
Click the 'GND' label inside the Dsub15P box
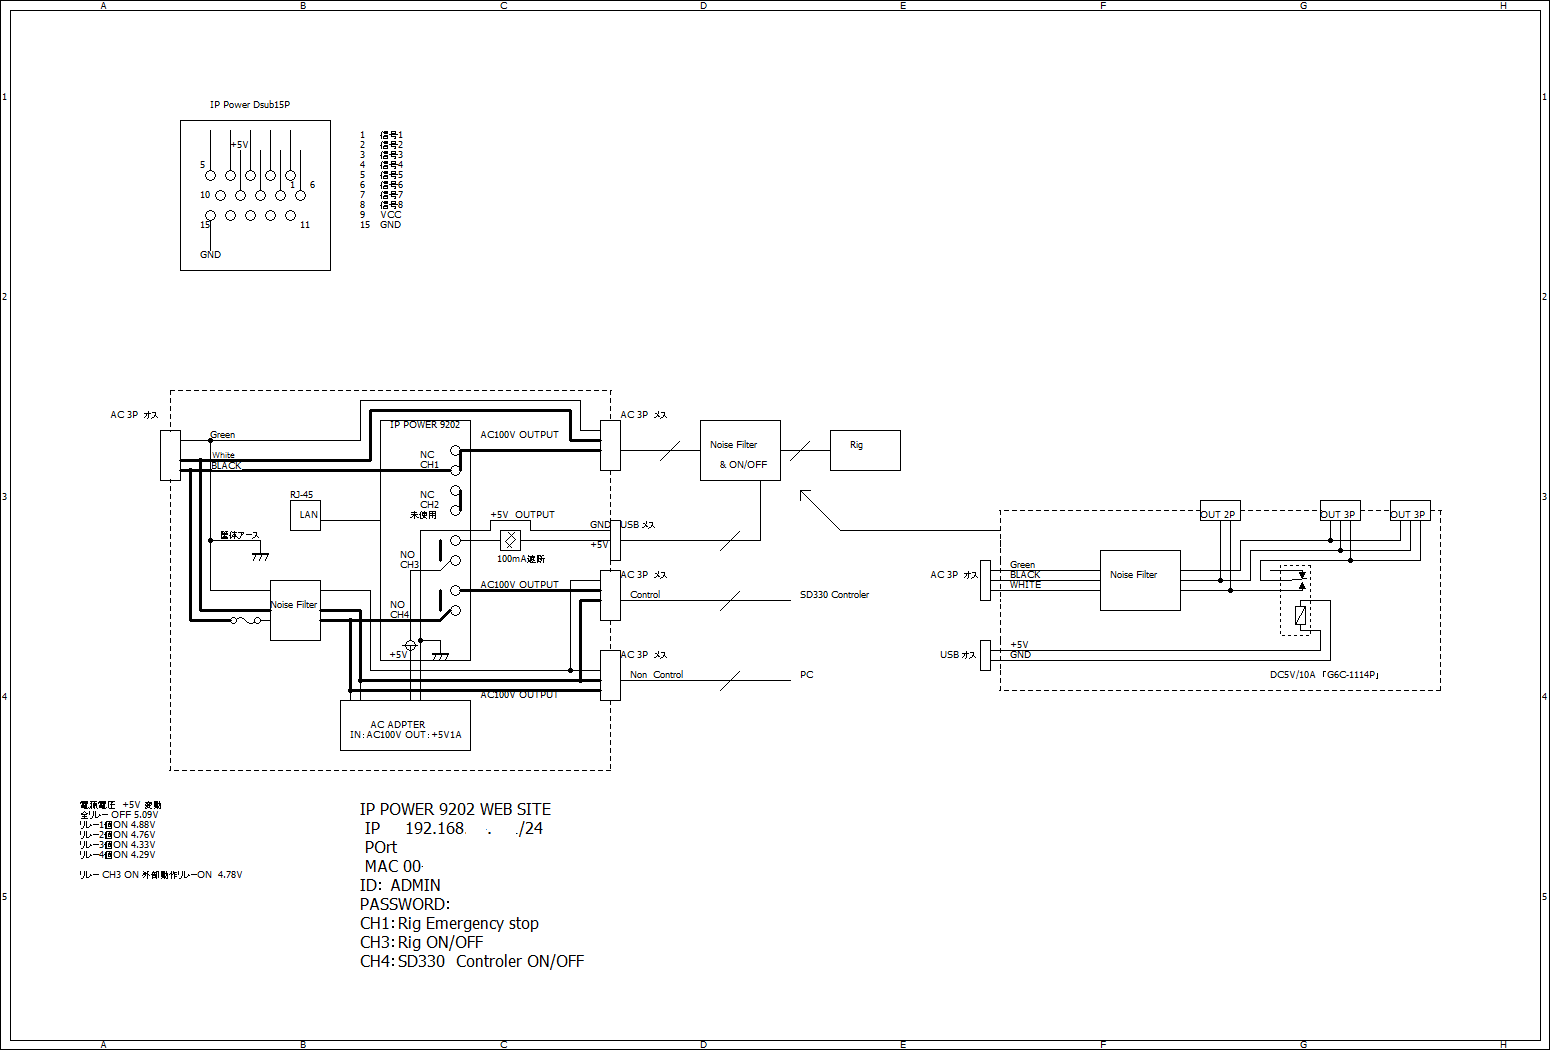(210, 255)
